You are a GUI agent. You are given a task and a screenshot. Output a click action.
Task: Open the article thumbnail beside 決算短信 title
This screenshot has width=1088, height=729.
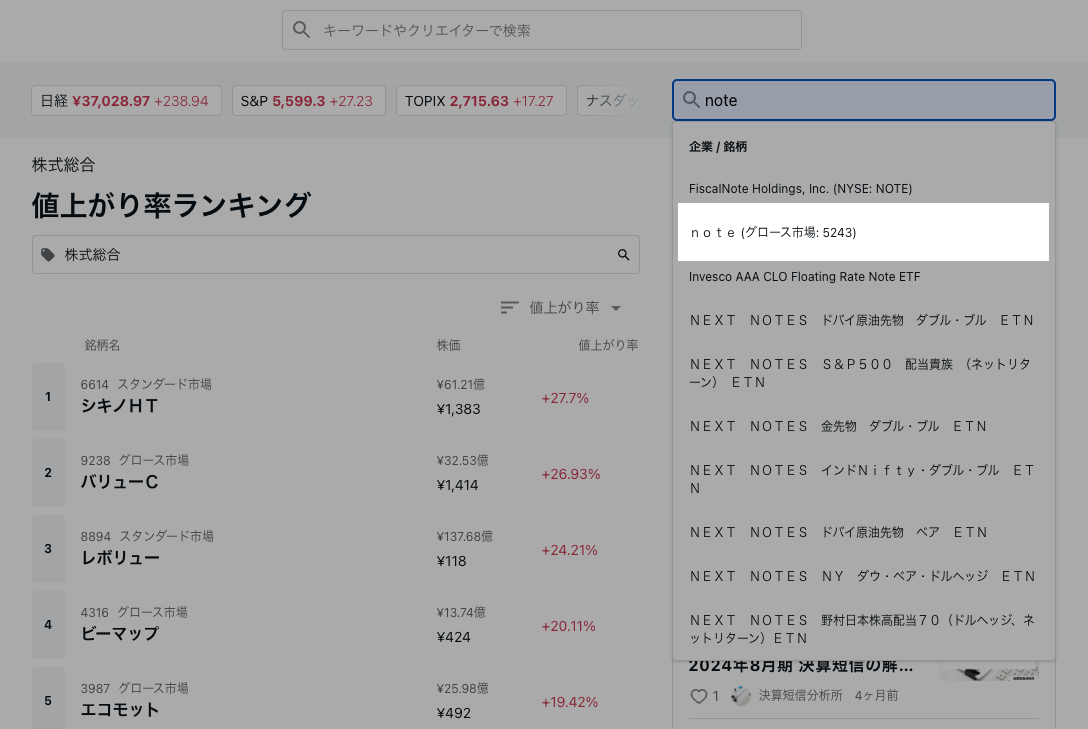point(989,671)
